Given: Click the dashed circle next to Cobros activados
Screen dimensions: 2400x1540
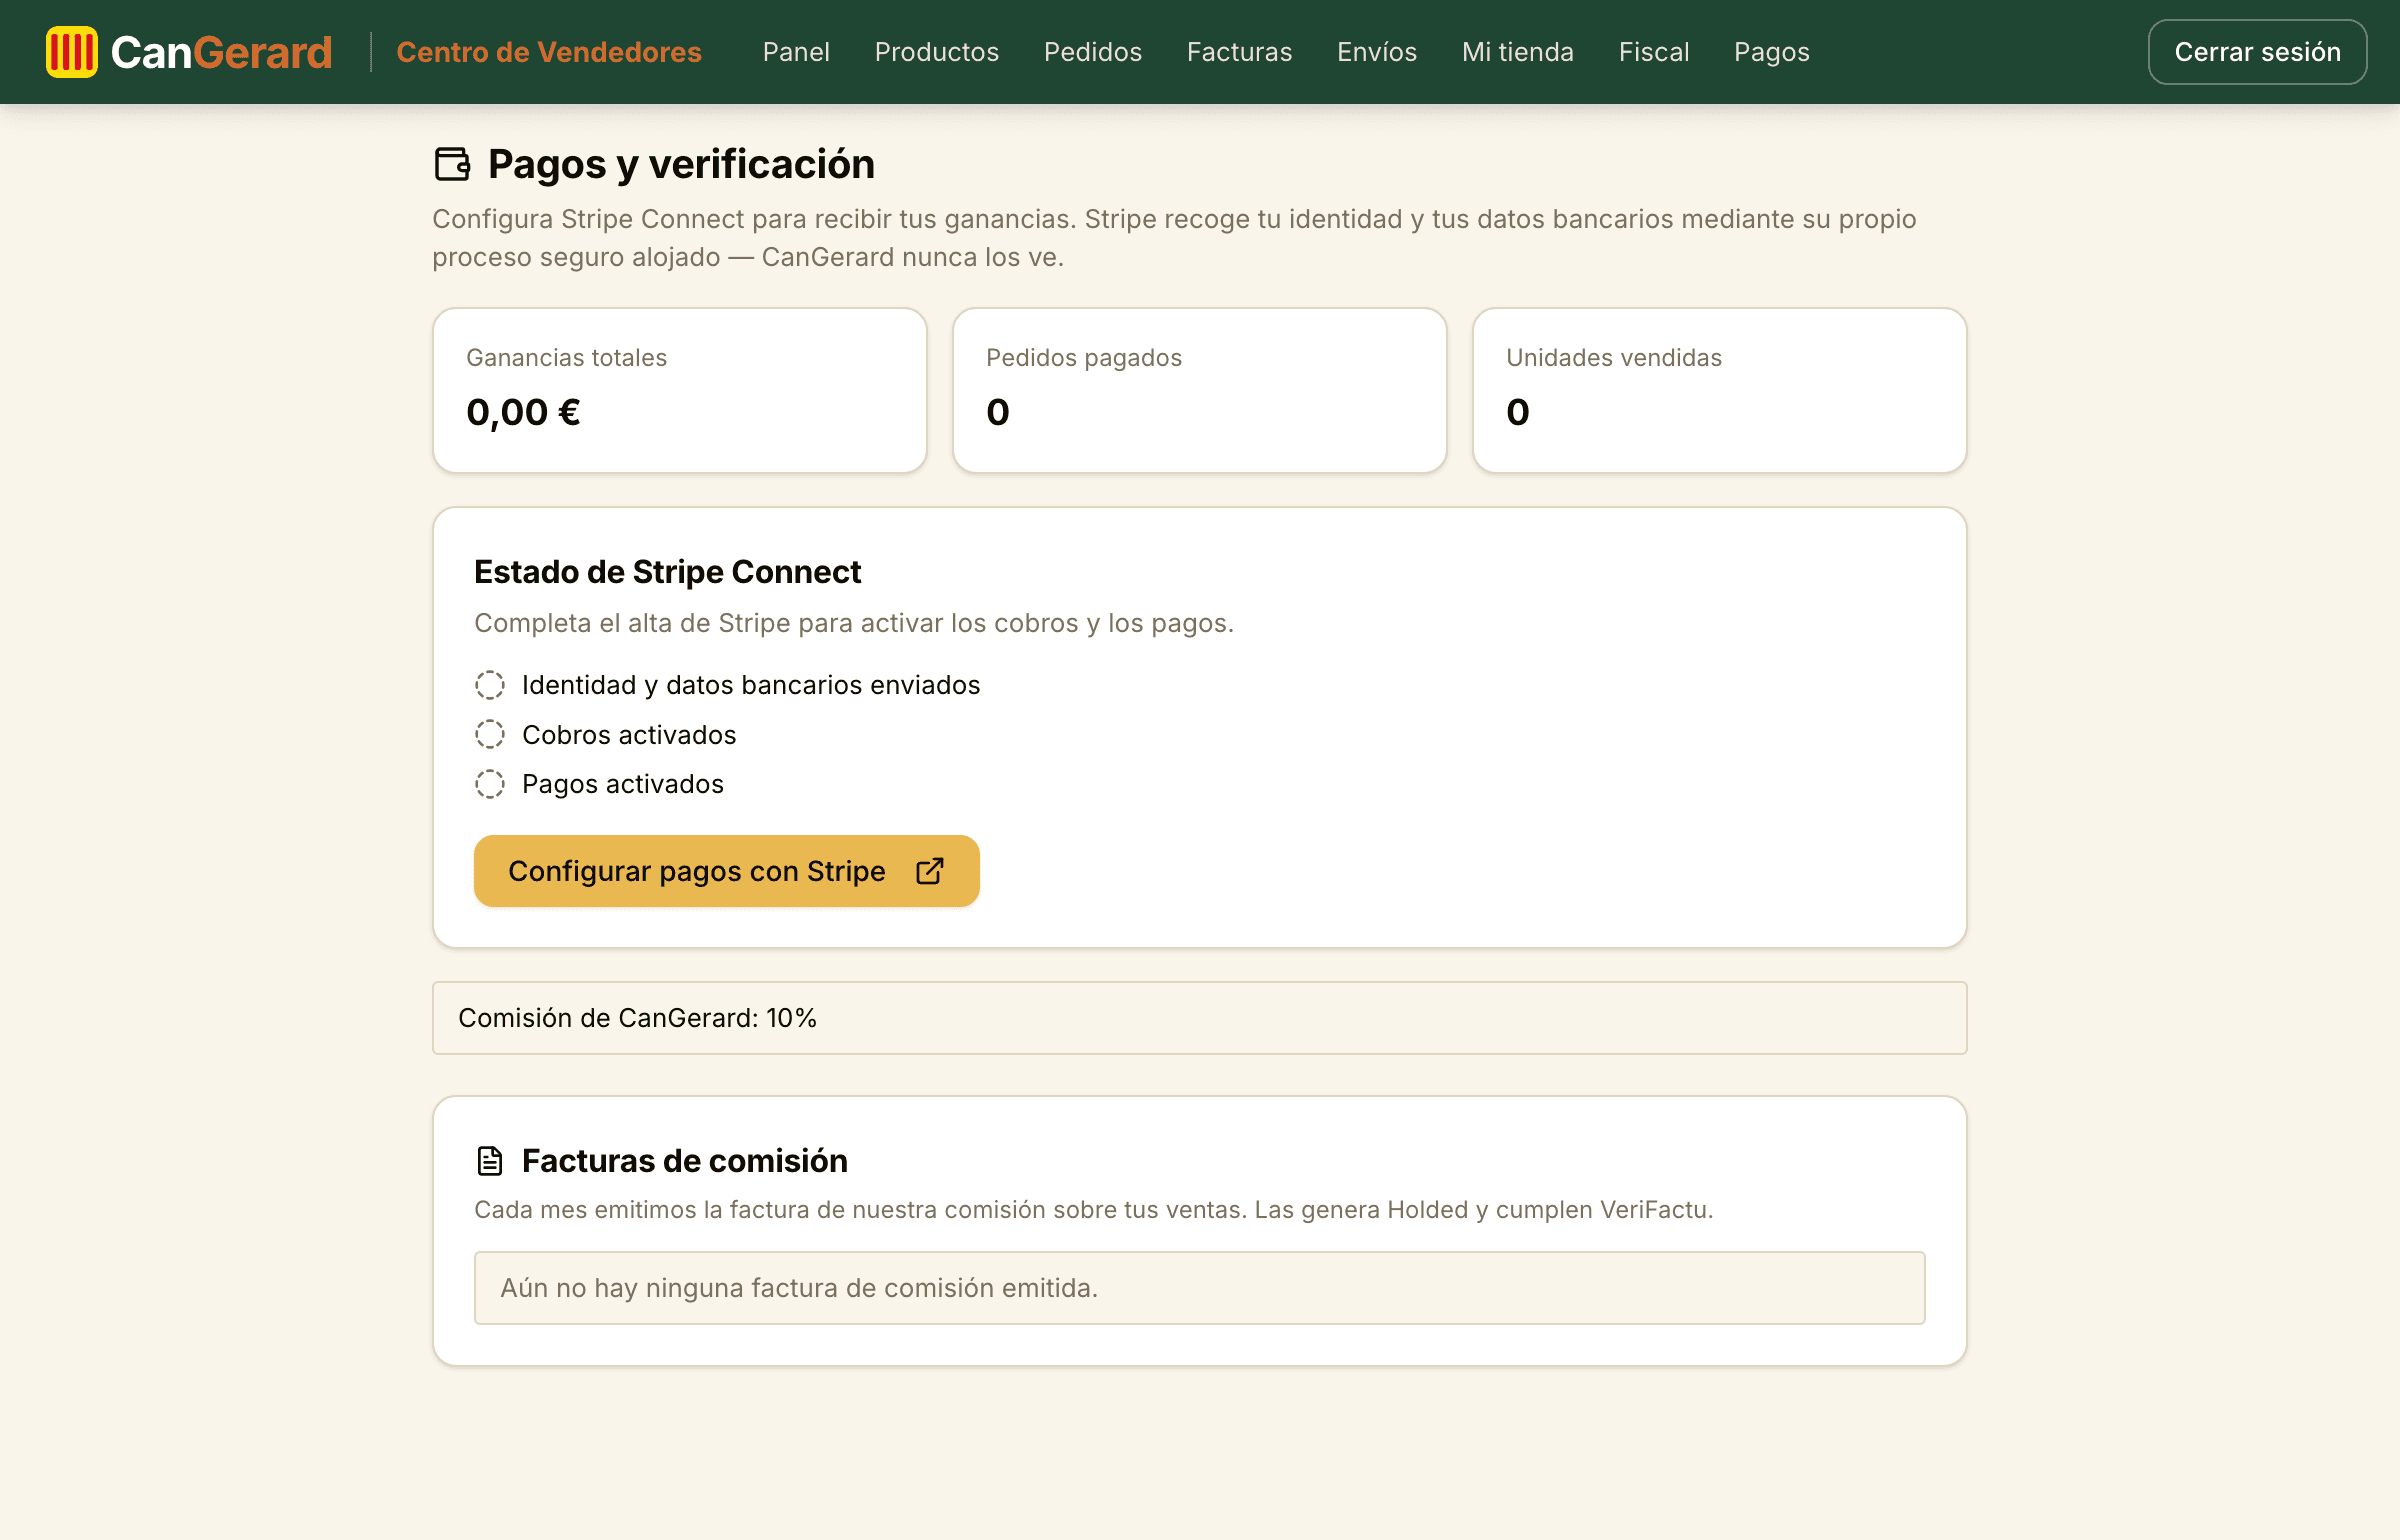Looking at the screenshot, I should 490,735.
